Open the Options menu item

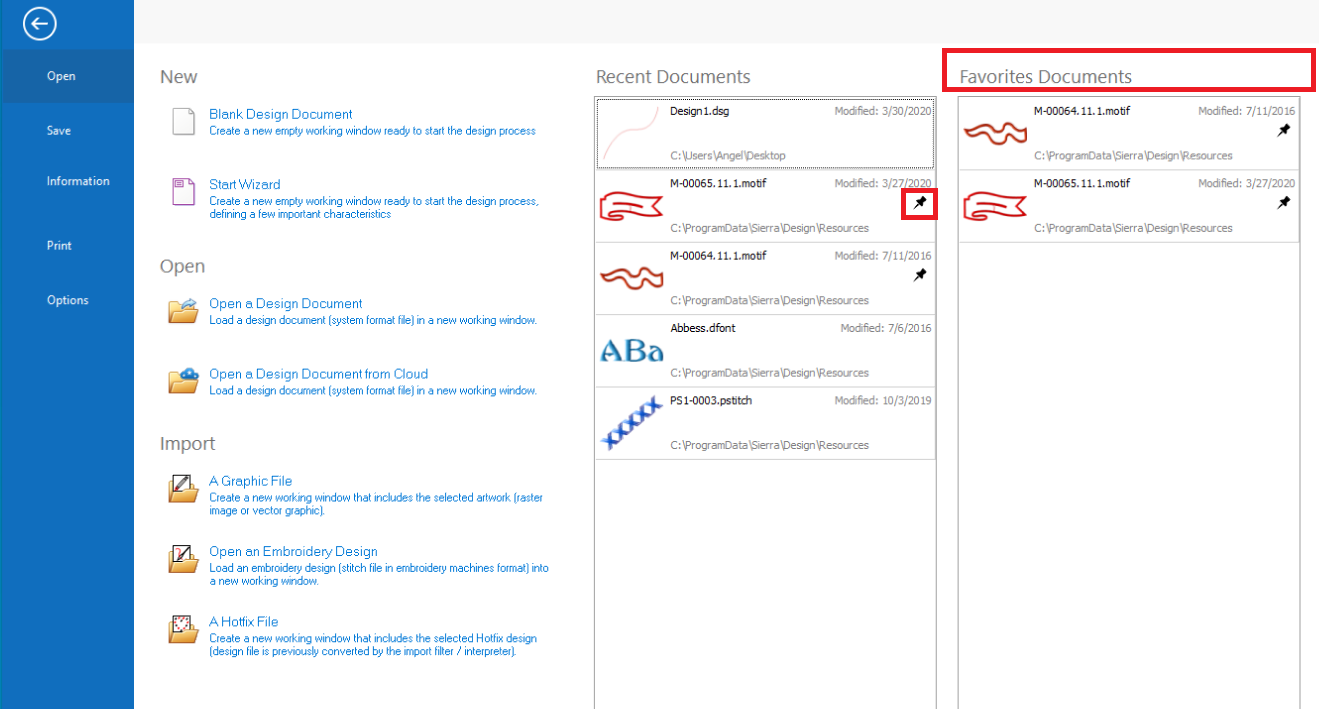tap(67, 300)
